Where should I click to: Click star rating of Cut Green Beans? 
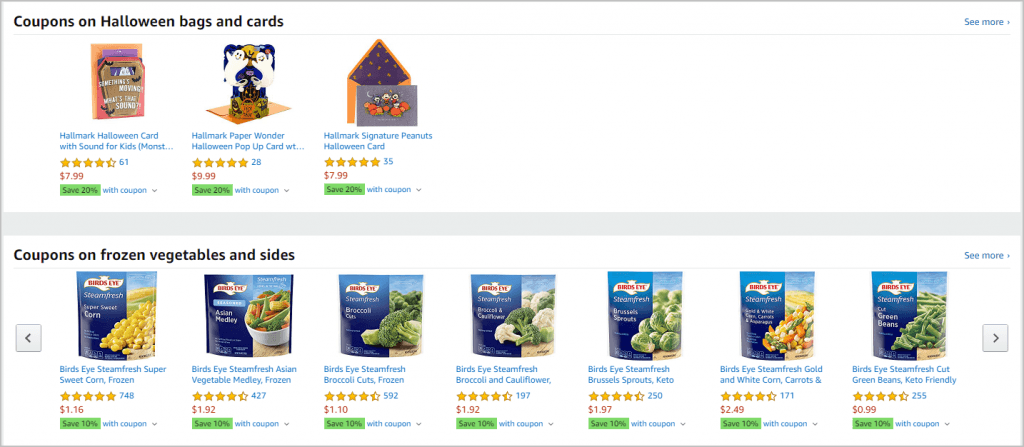(880, 396)
